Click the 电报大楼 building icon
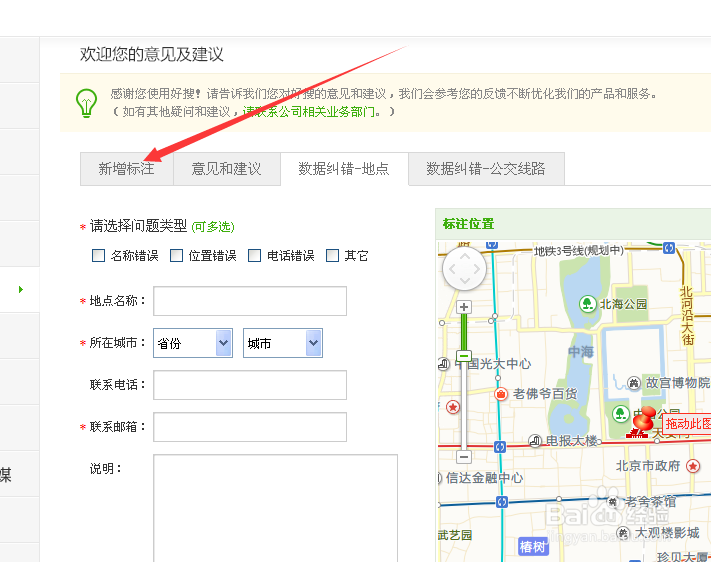 pyautogui.click(x=535, y=440)
